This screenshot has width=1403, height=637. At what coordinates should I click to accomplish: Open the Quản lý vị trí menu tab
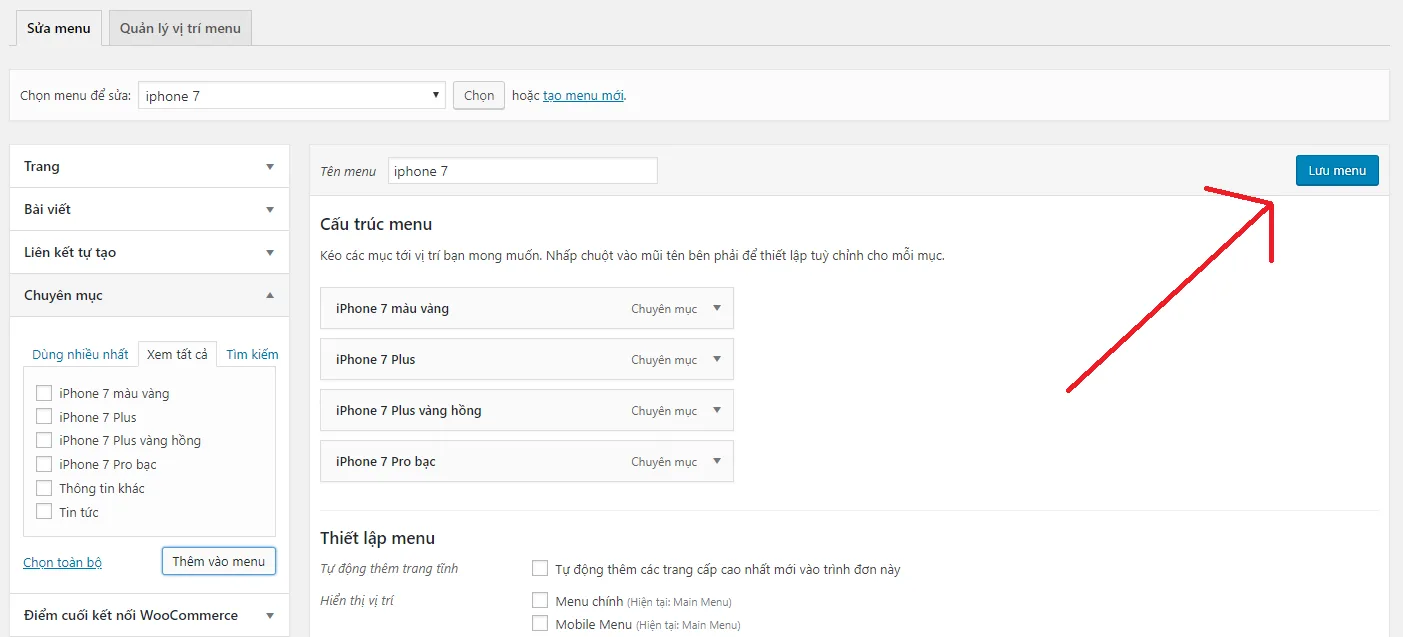(180, 28)
